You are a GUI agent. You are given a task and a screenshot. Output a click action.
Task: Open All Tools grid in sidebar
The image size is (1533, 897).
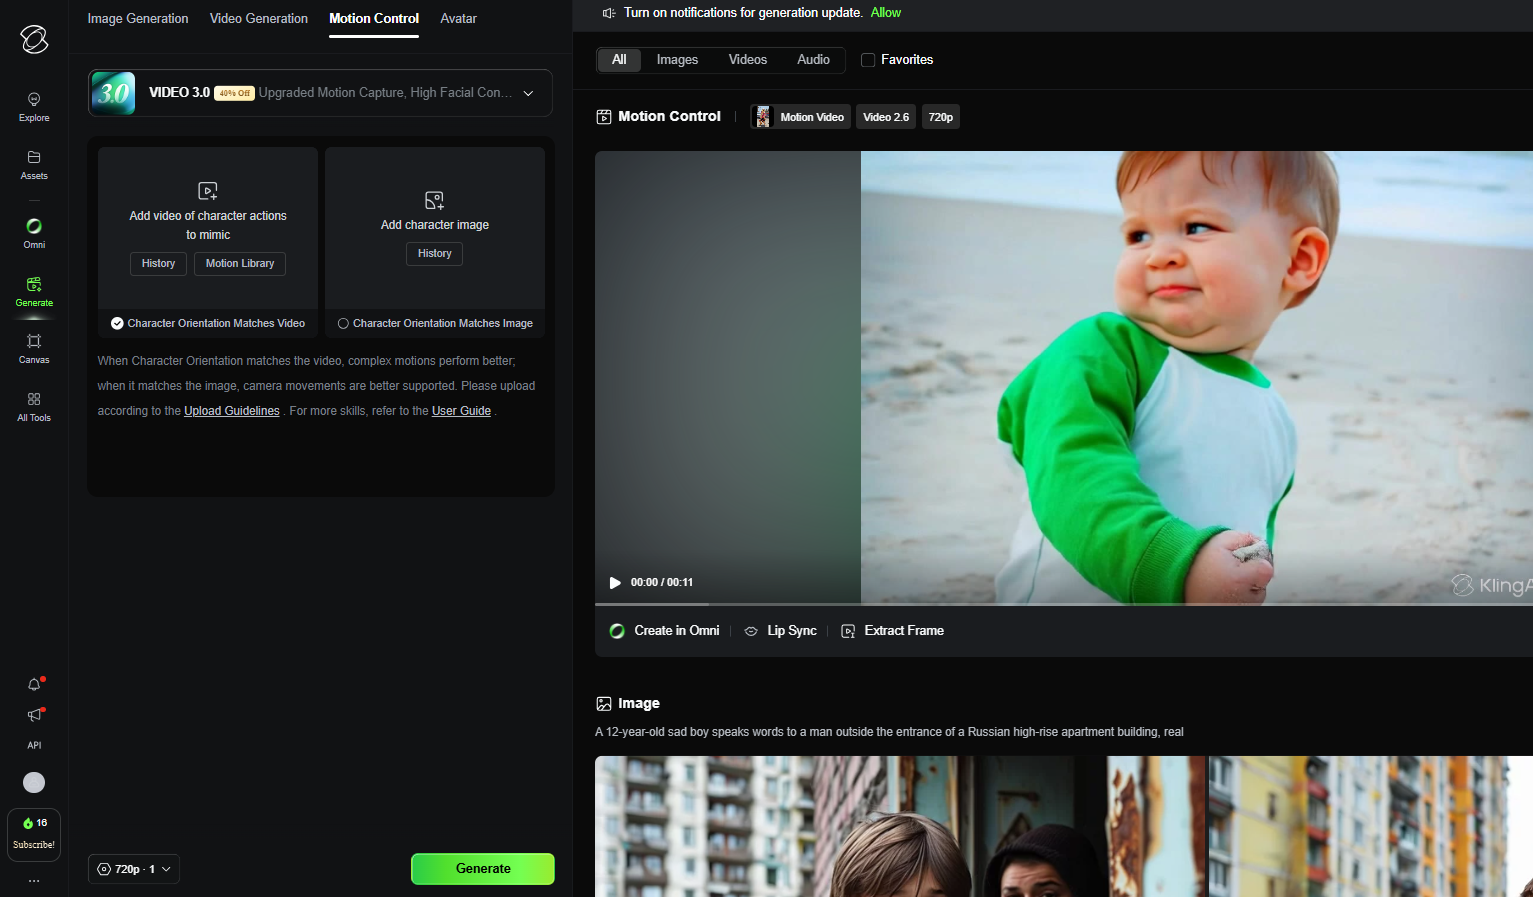tap(34, 406)
